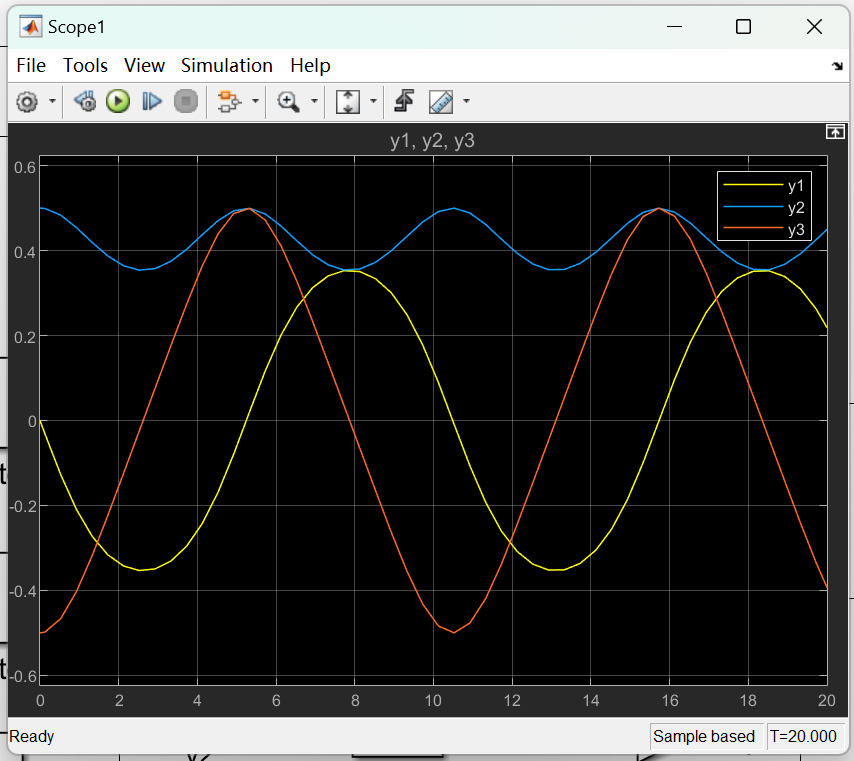Click the Step Back button
The height and width of the screenshot is (761, 854).
tap(86, 101)
